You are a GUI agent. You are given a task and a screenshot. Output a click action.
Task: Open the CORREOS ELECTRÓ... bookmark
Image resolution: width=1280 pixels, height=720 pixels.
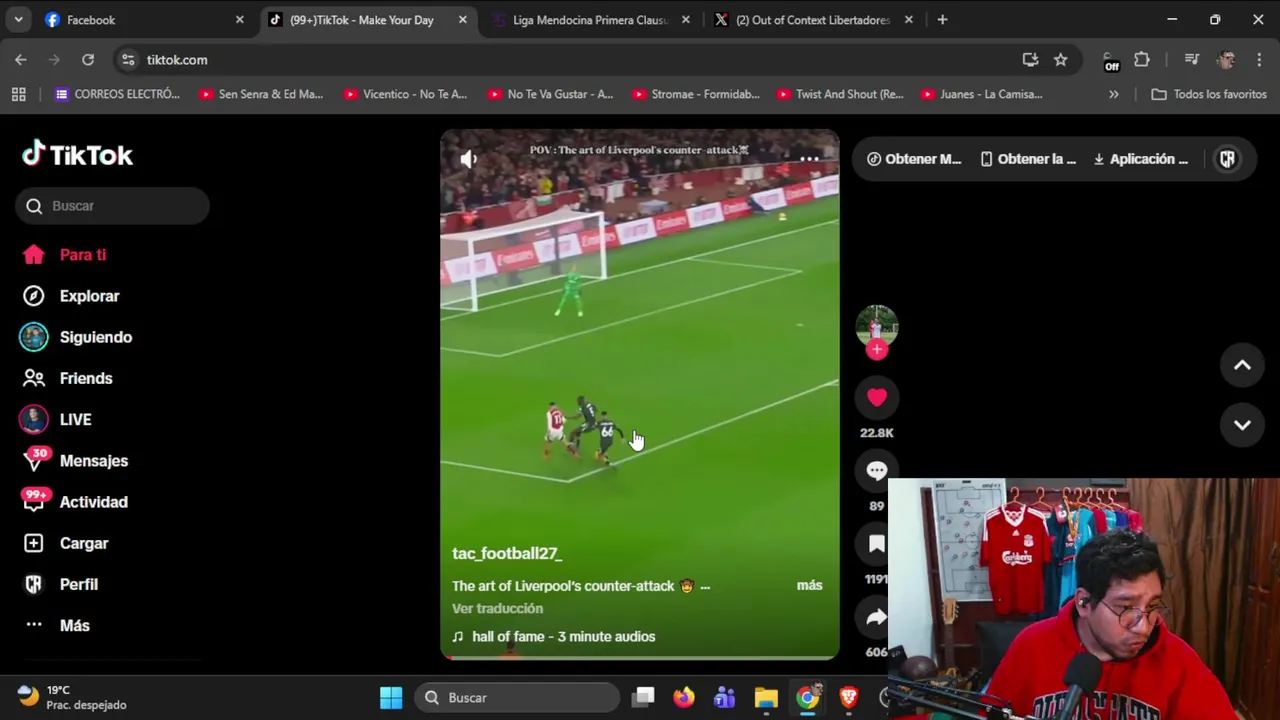click(117, 94)
